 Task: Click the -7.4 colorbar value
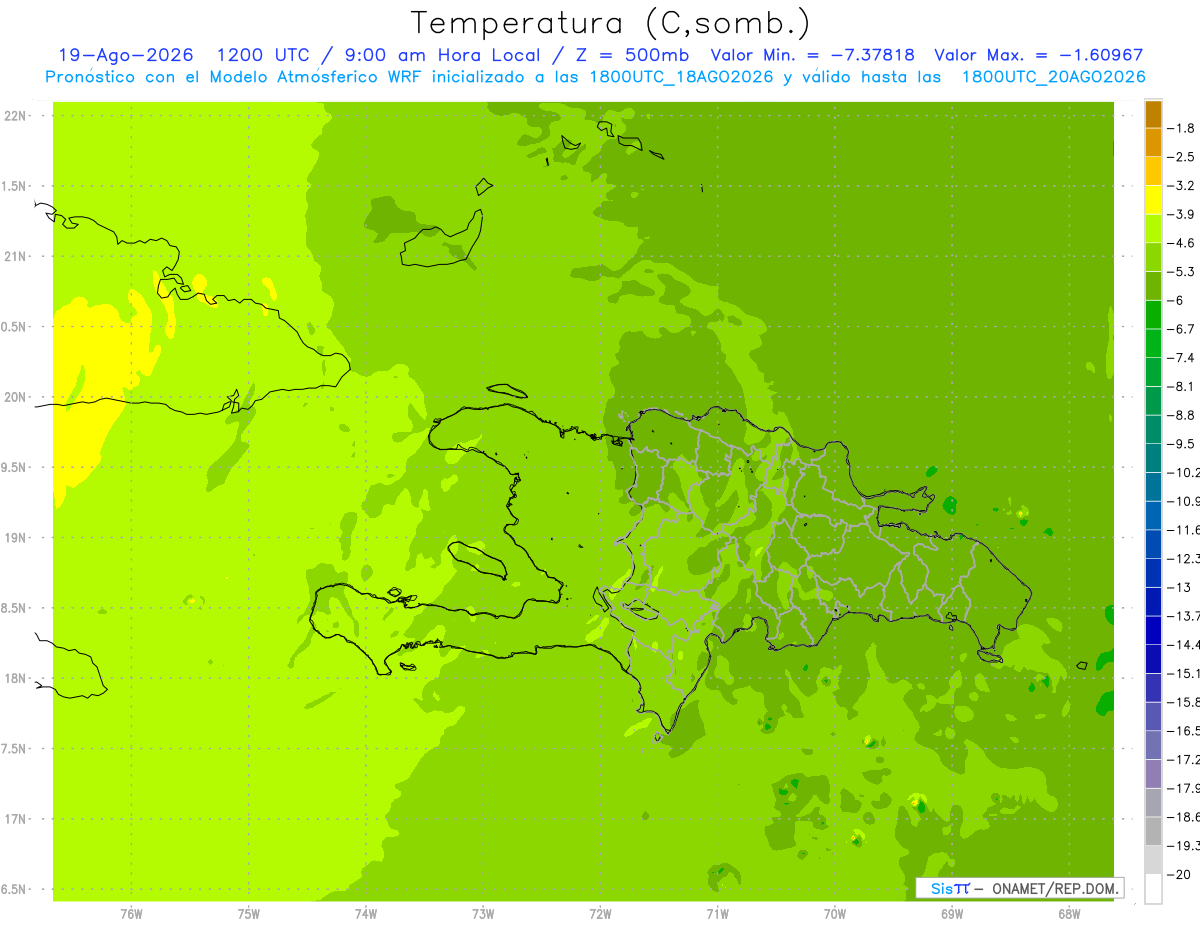pos(1183,357)
